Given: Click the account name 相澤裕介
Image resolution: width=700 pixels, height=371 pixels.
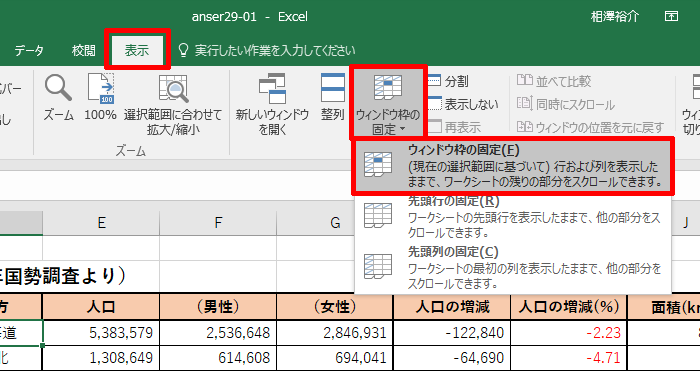Looking at the screenshot, I should [615, 17].
